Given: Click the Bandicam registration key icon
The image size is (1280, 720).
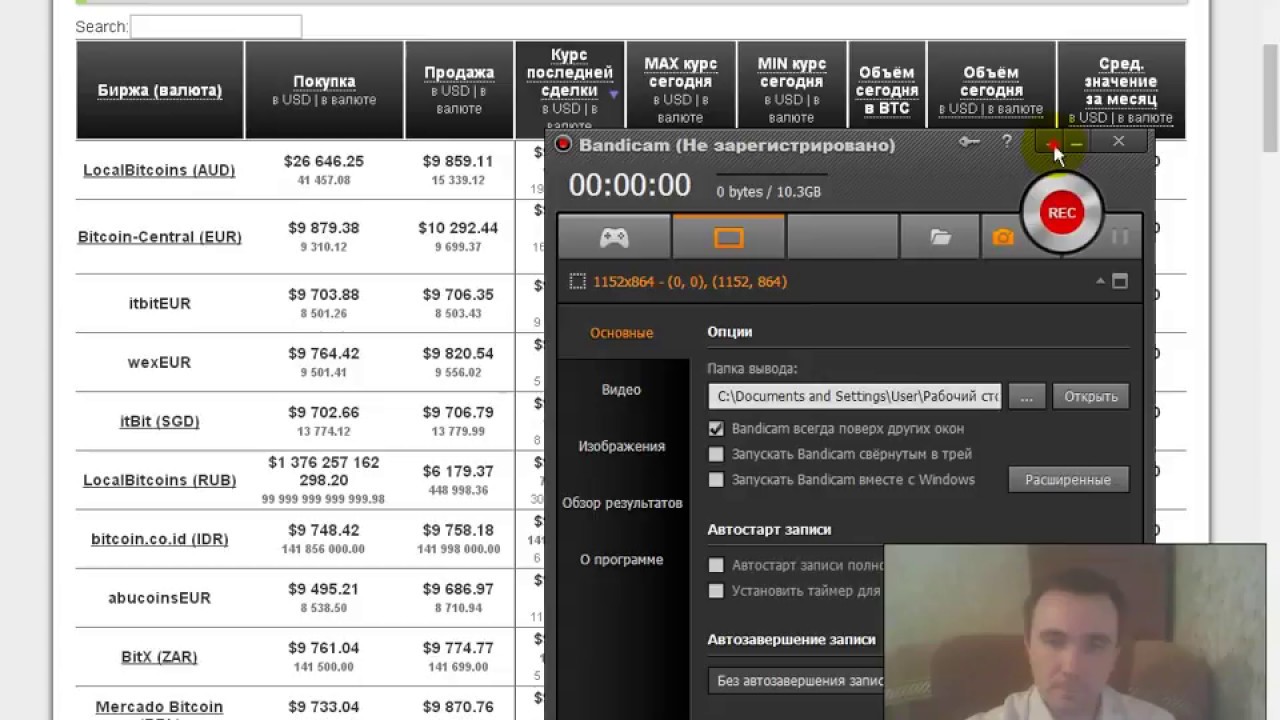Looking at the screenshot, I should (x=968, y=142).
